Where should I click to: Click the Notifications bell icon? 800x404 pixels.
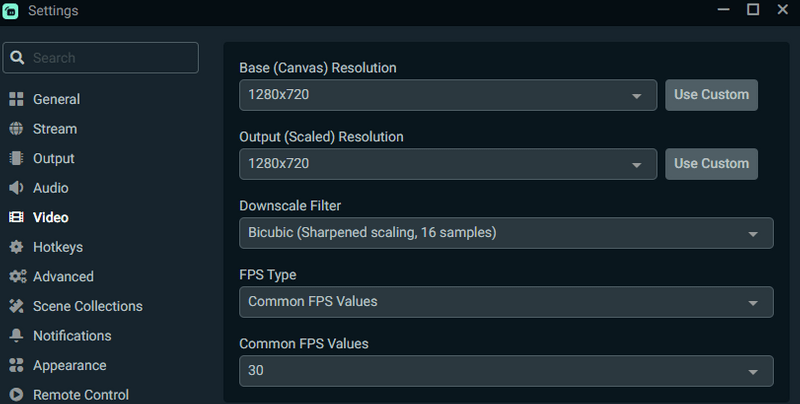16,336
